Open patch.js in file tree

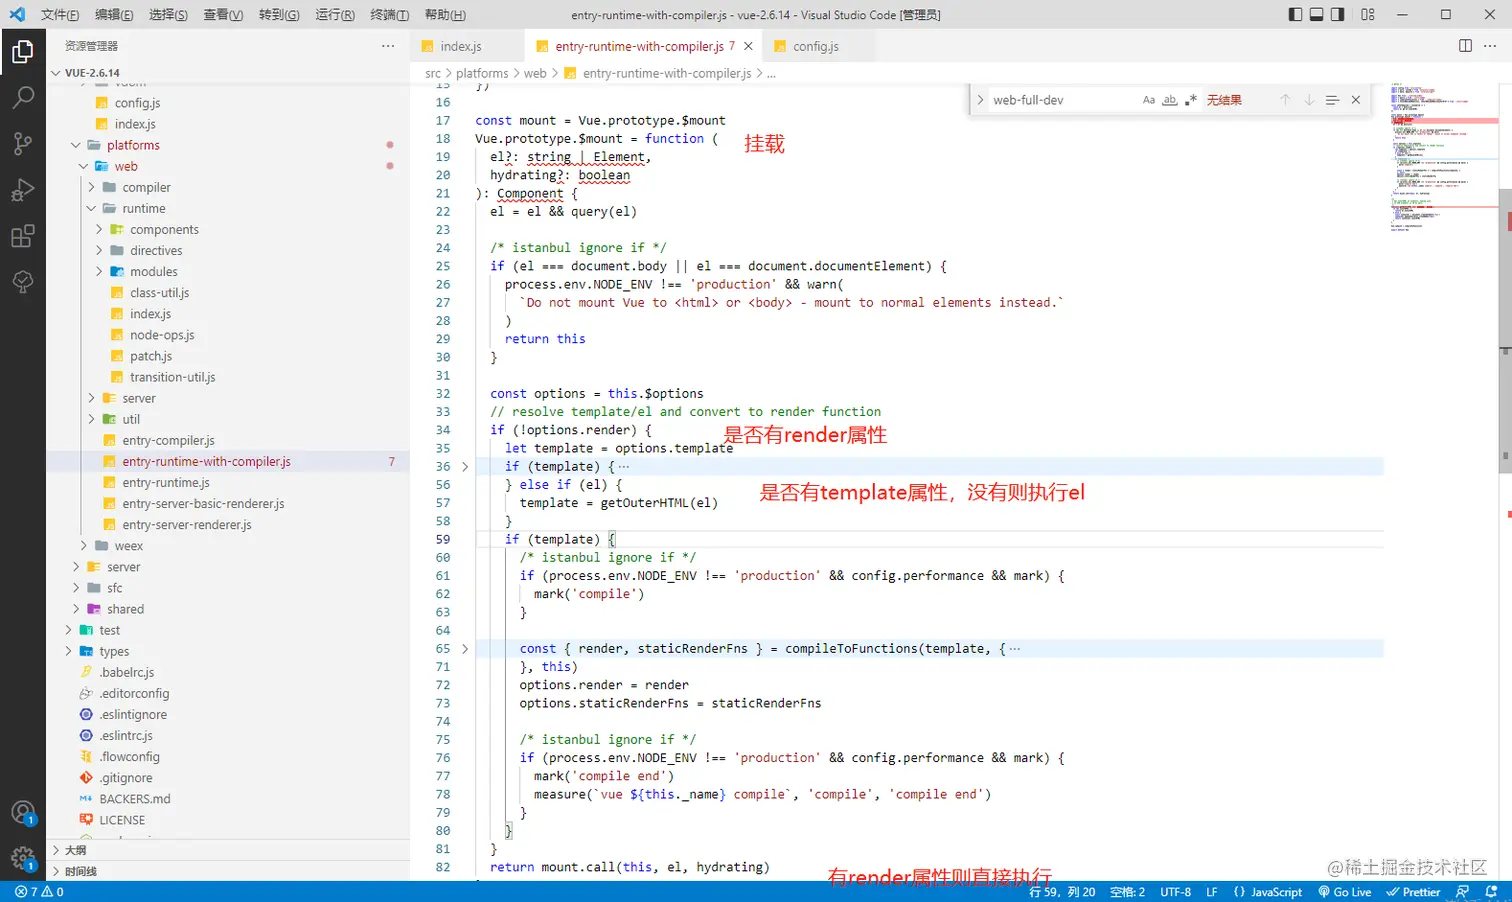click(151, 356)
